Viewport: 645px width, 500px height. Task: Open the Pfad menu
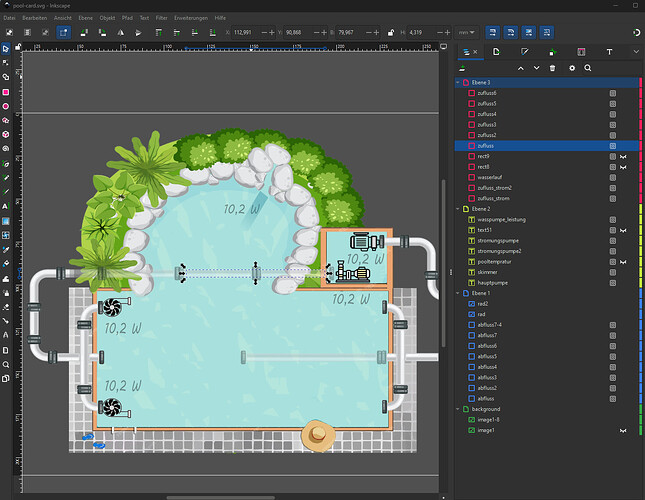(128, 19)
